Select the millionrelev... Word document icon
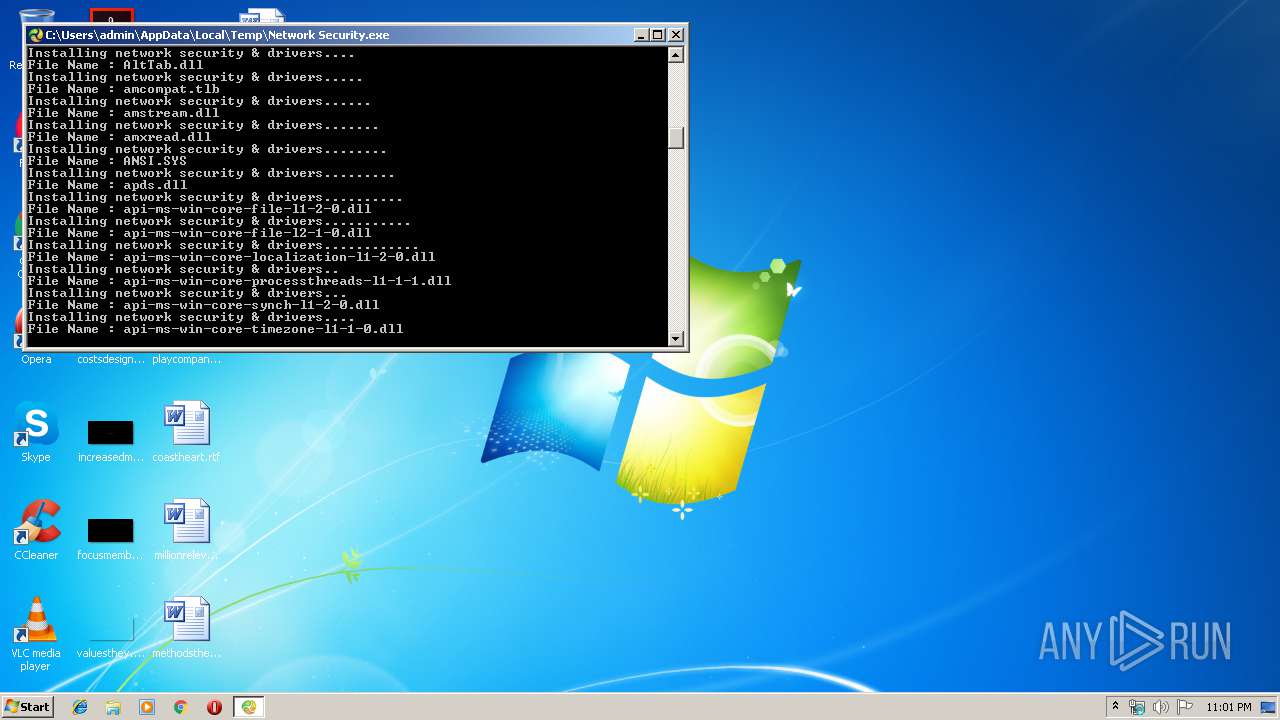This screenshot has height=720, width=1280. point(186,530)
